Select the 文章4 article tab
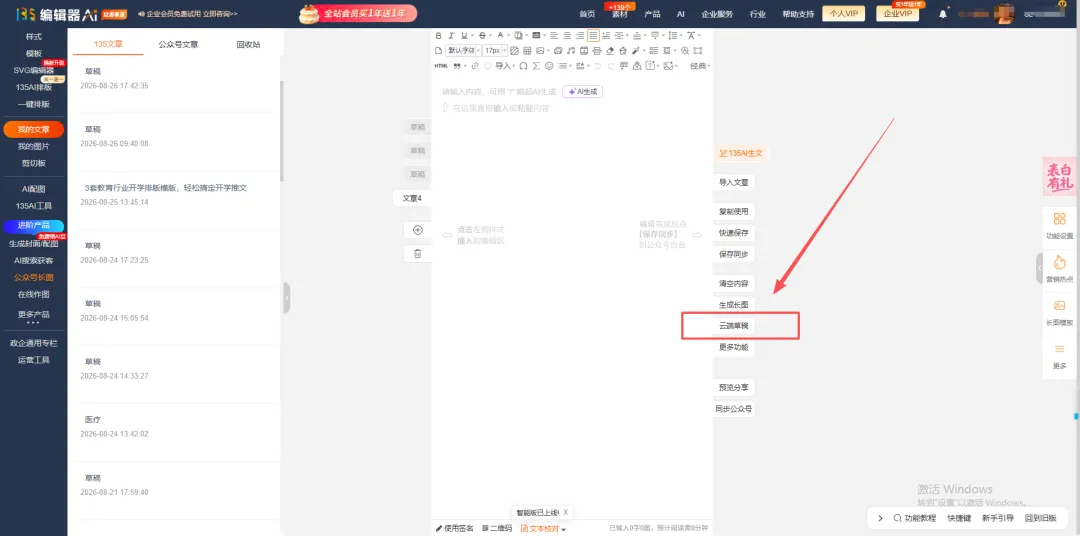1080x536 pixels. 412,198
